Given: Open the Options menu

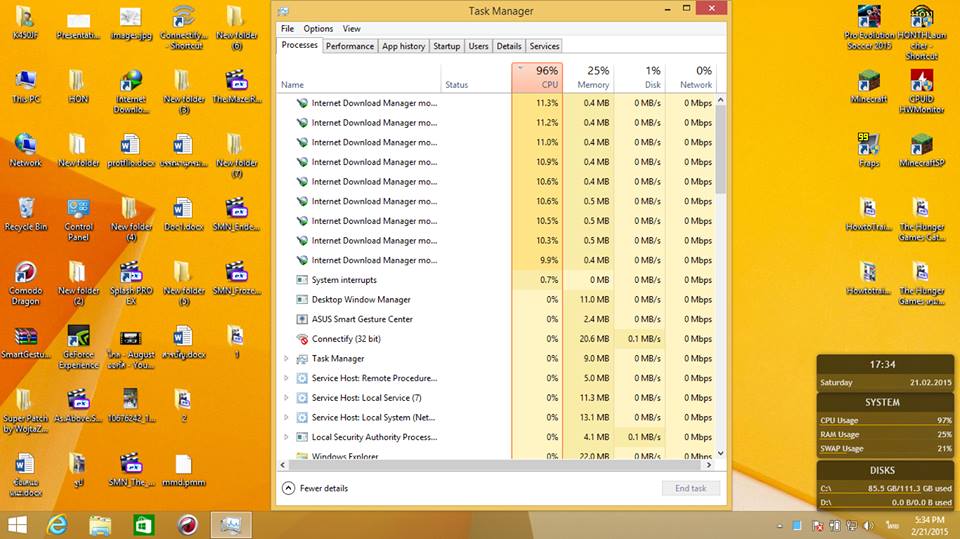Looking at the screenshot, I should point(318,29).
